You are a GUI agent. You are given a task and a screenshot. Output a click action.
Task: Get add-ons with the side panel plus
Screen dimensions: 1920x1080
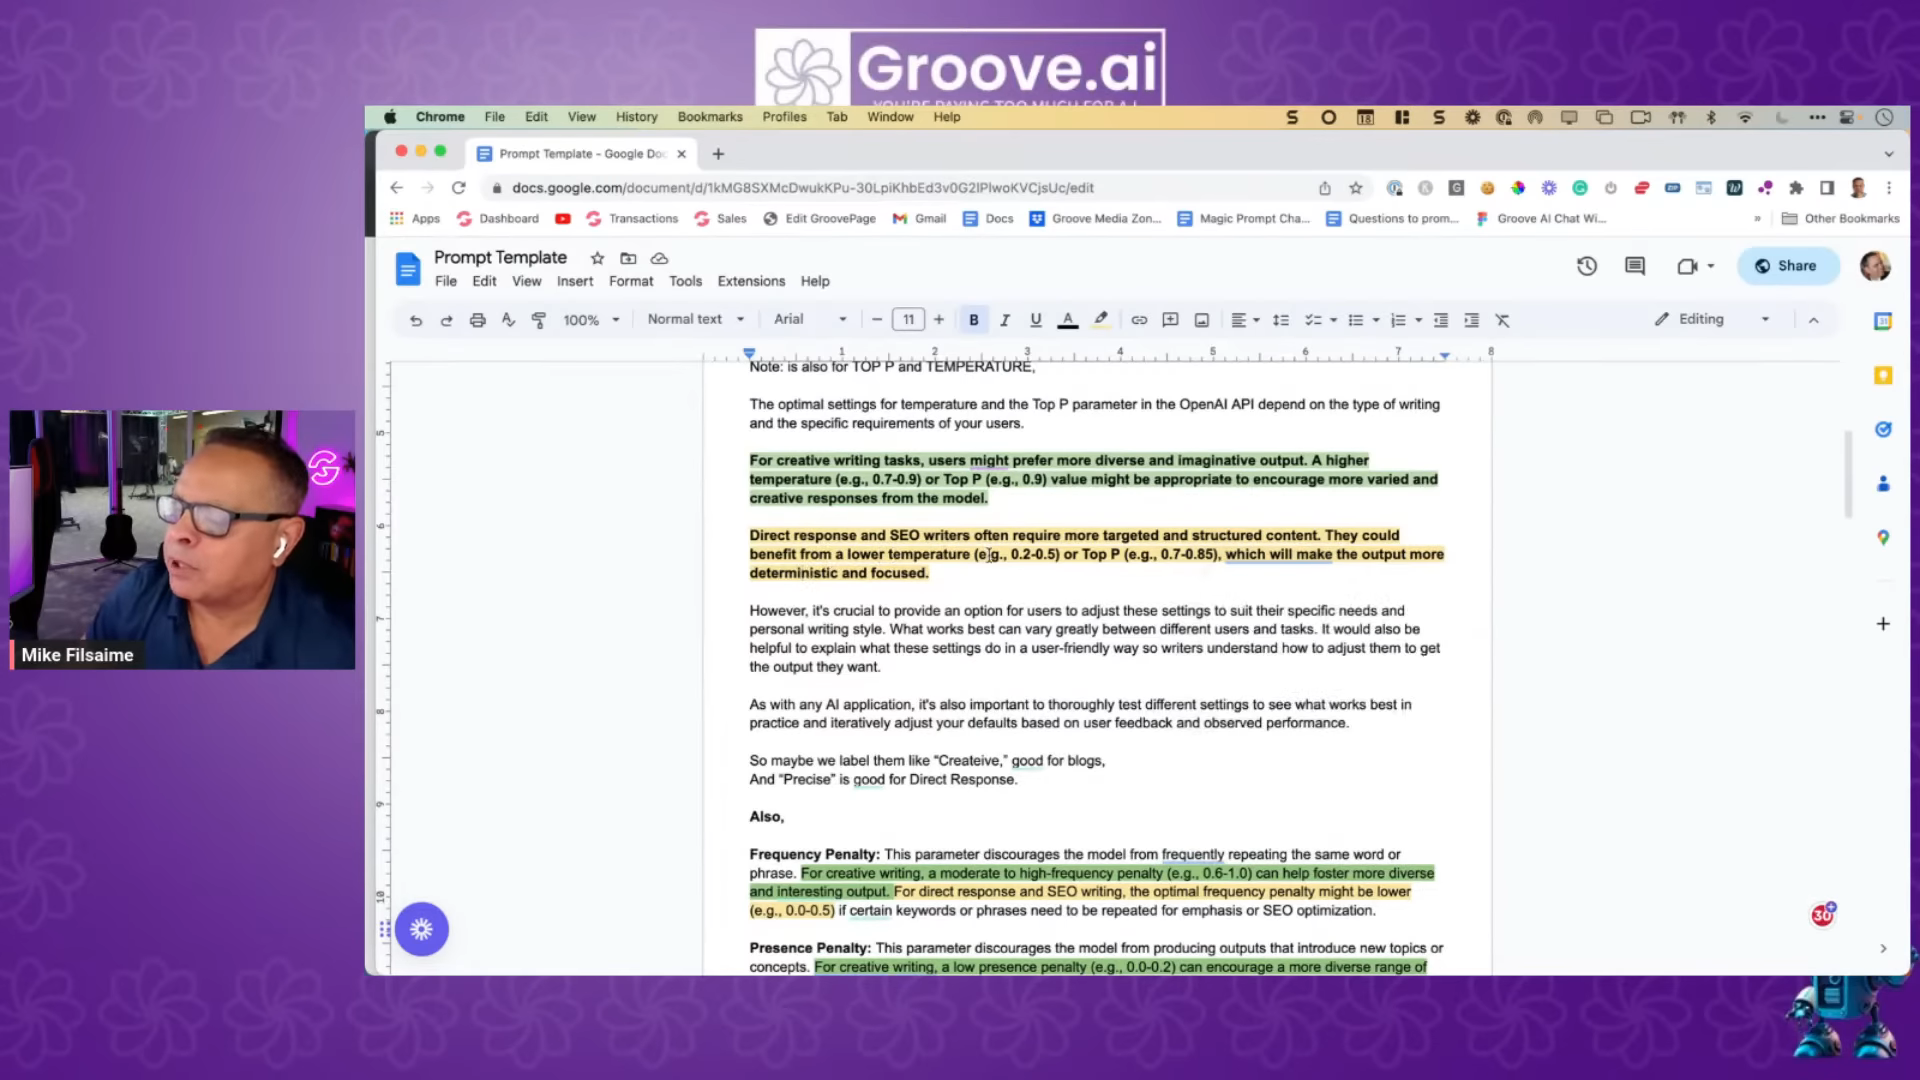[x=1883, y=624]
